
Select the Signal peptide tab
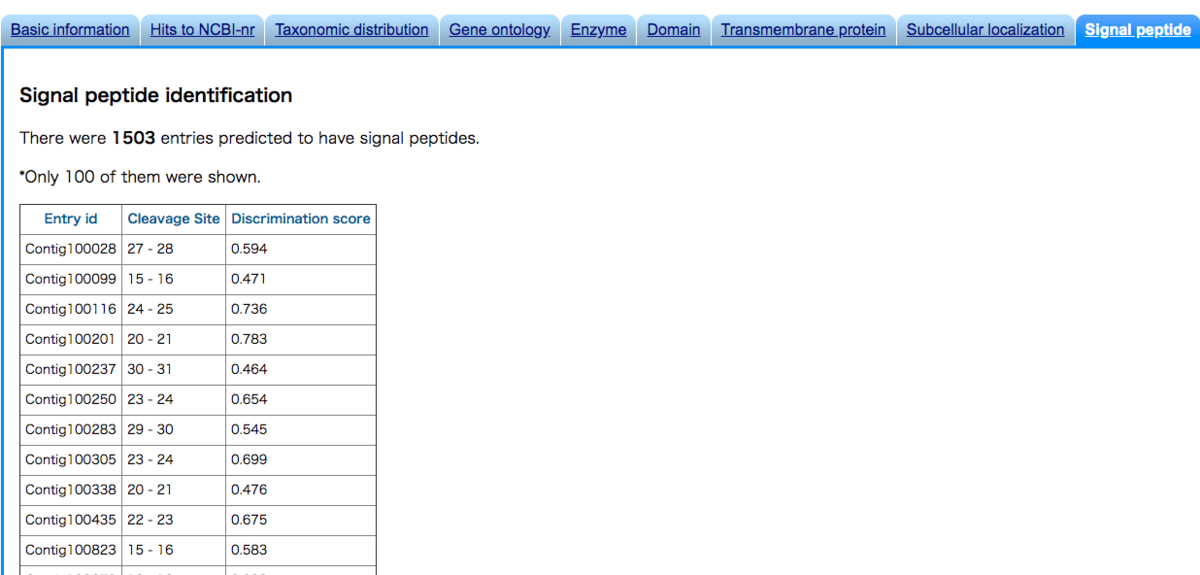tap(1138, 30)
